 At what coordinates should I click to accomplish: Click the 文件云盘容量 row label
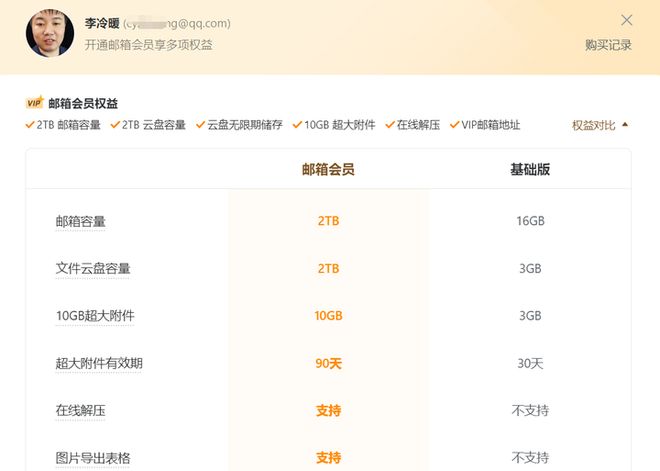click(93, 268)
